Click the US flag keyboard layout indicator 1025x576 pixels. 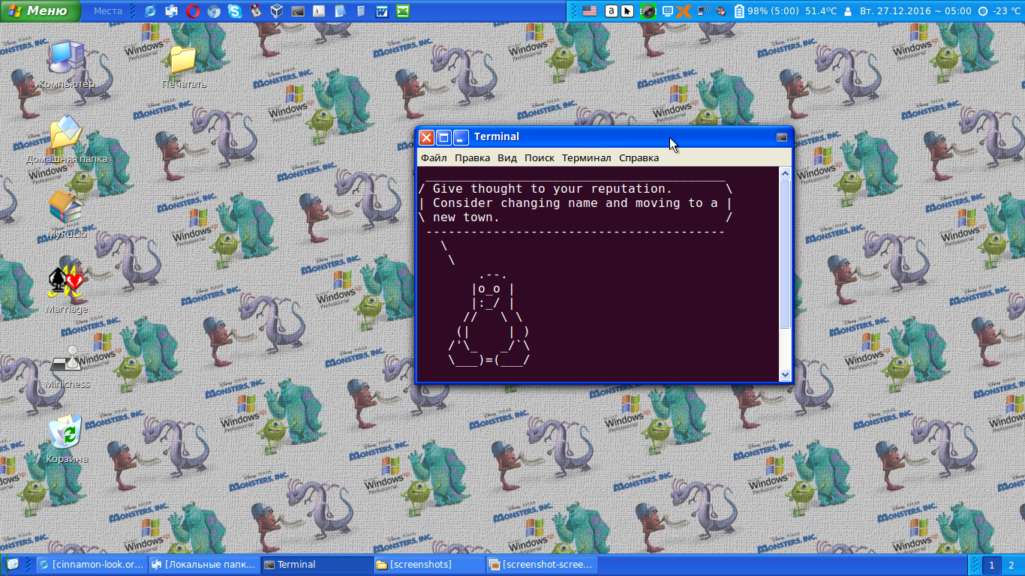[590, 11]
